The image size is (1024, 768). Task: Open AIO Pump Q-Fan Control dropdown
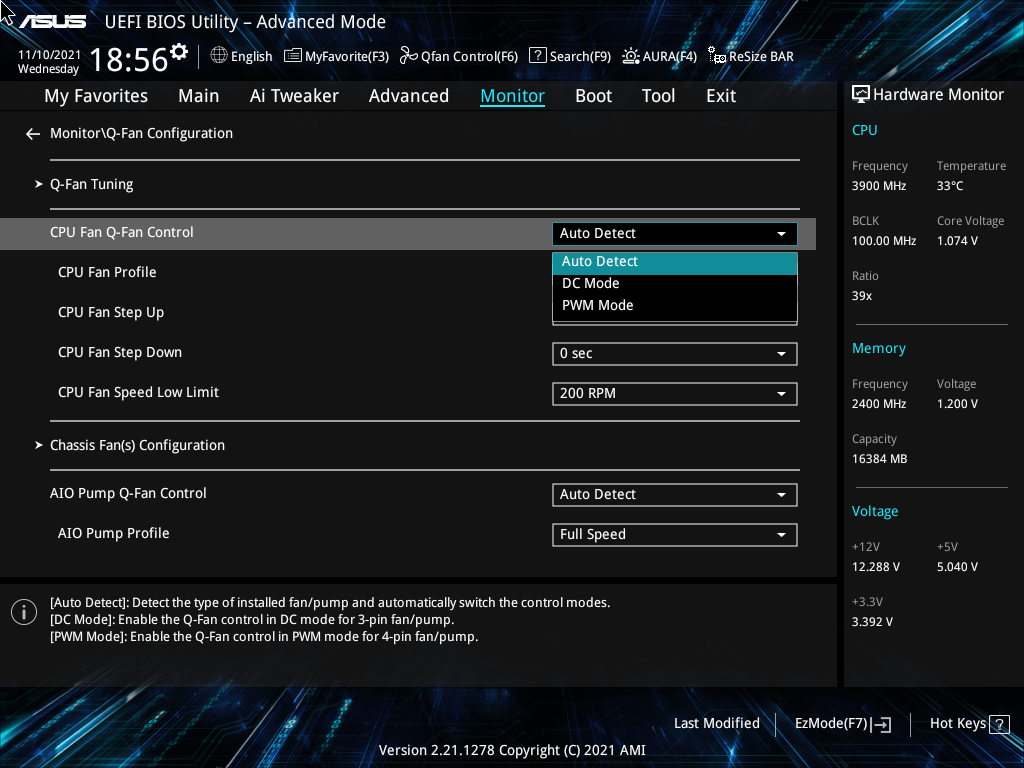[675, 495]
